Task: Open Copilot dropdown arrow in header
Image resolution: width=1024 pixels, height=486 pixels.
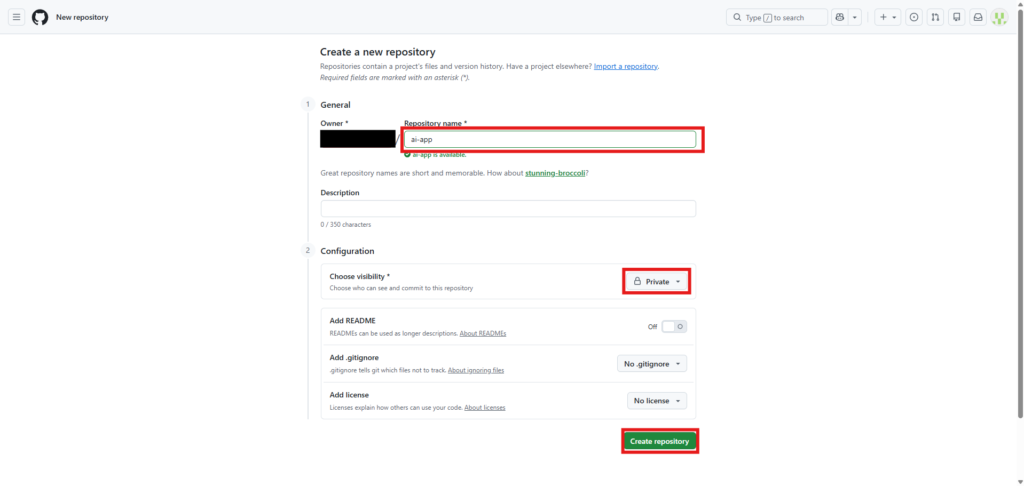Action: [855, 18]
